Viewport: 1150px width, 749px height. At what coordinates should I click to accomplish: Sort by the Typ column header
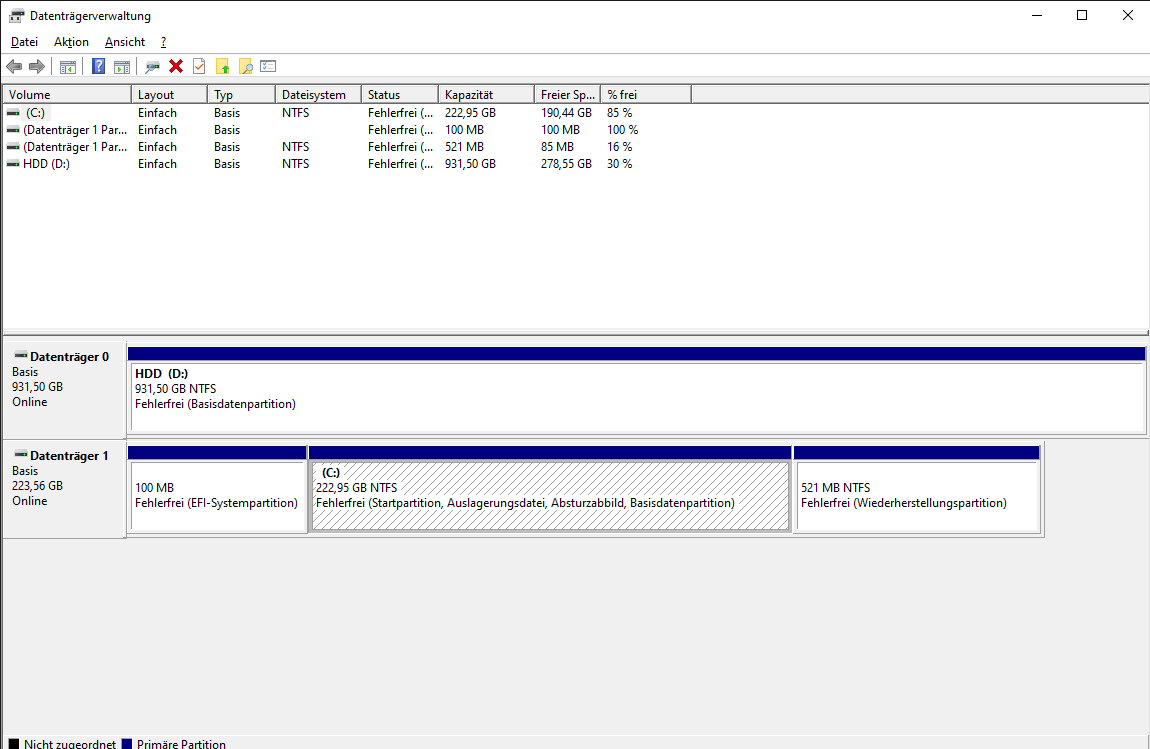pos(242,95)
